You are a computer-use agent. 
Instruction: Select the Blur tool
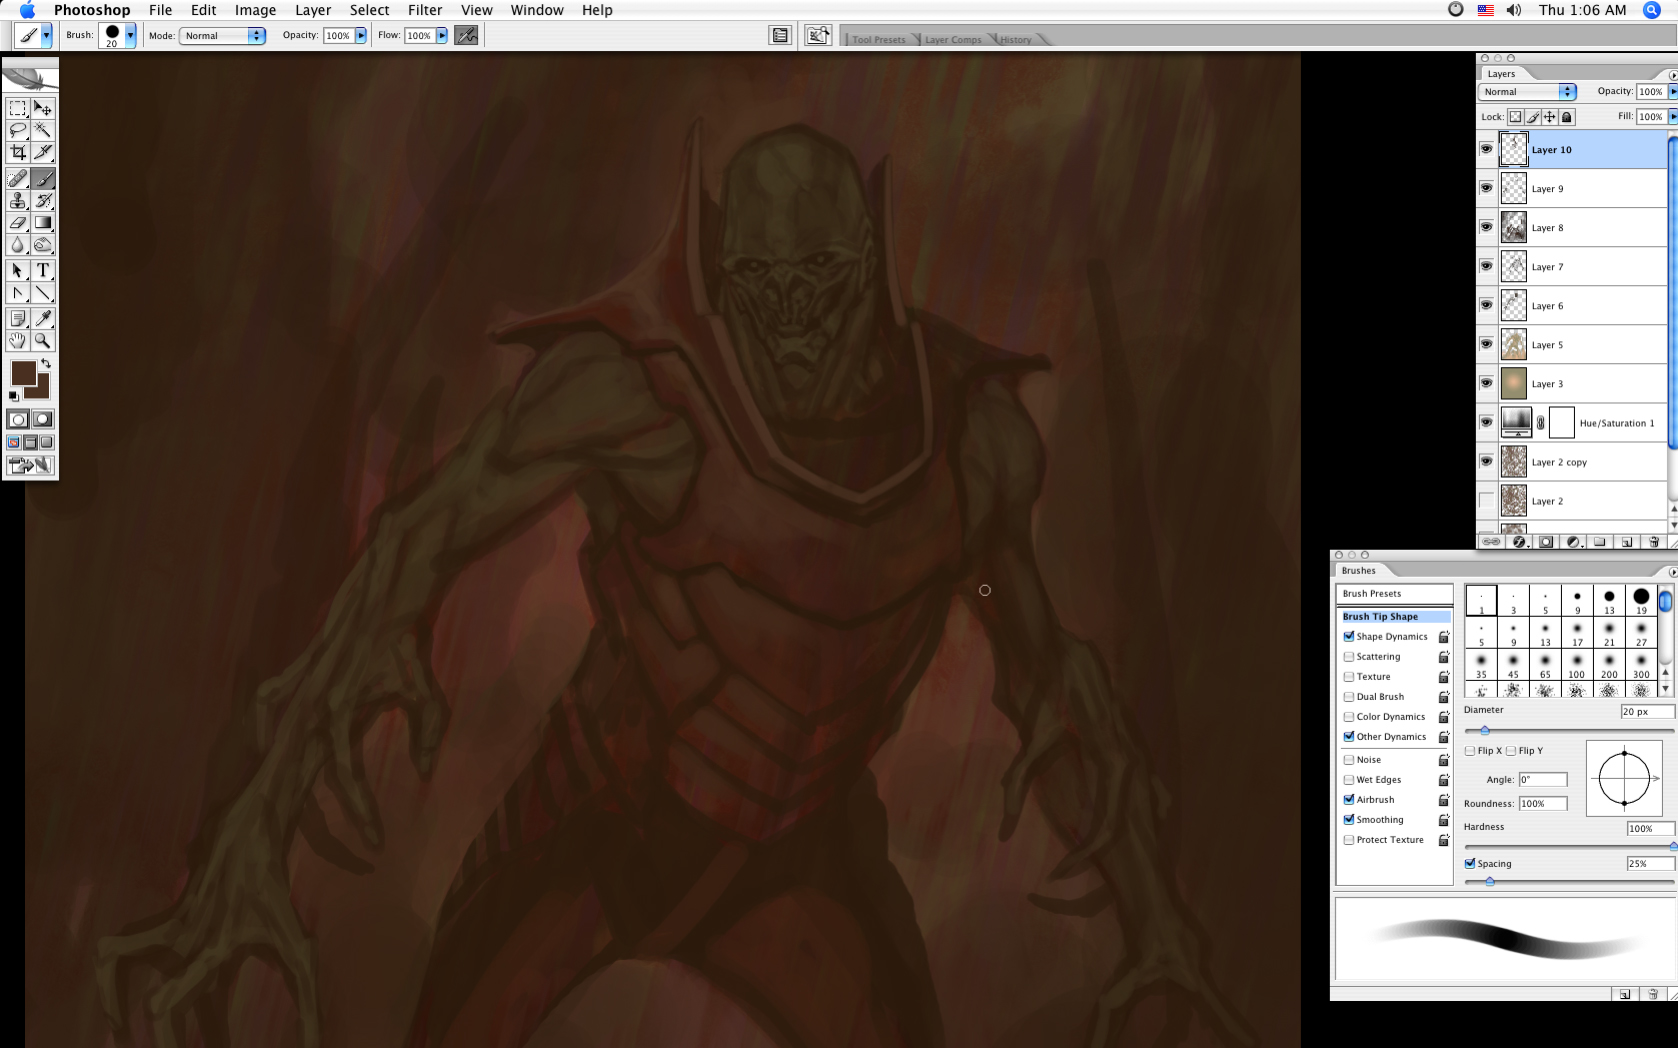18,245
